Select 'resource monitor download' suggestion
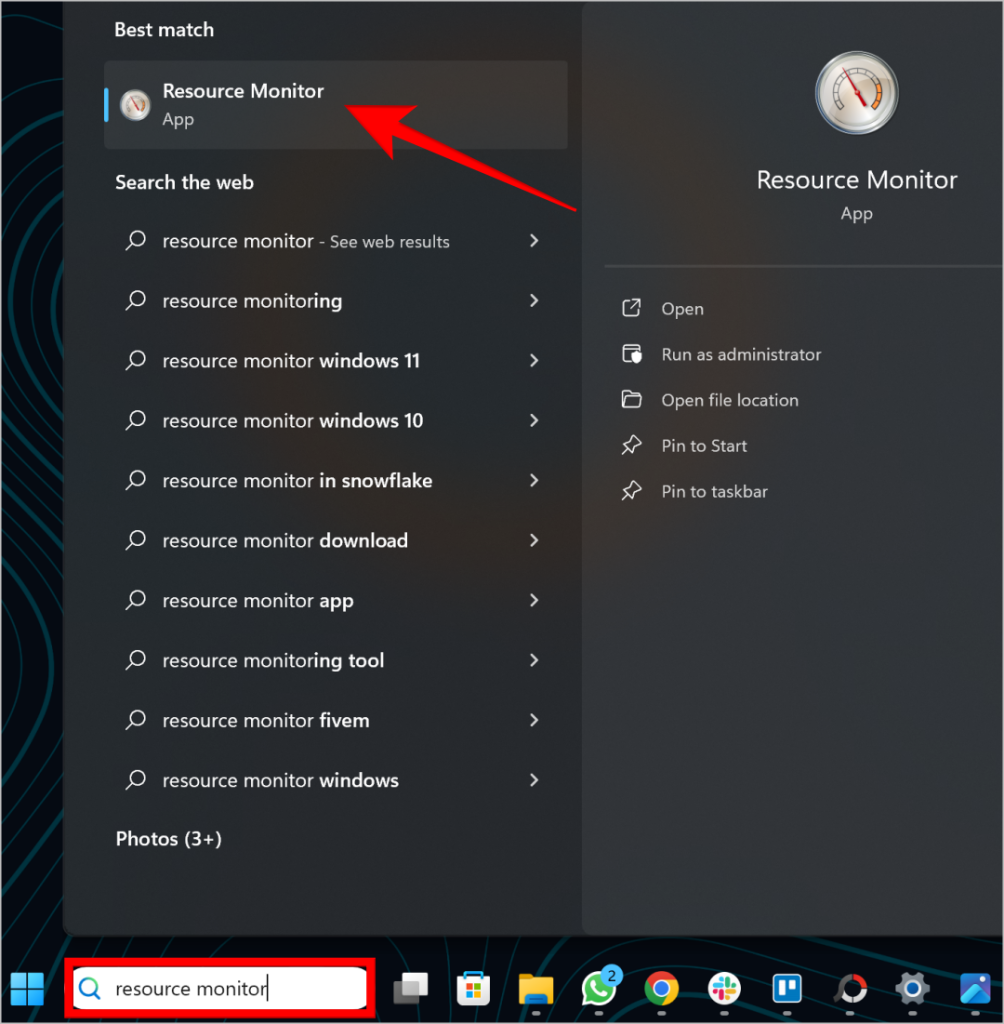 tap(335, 541)
